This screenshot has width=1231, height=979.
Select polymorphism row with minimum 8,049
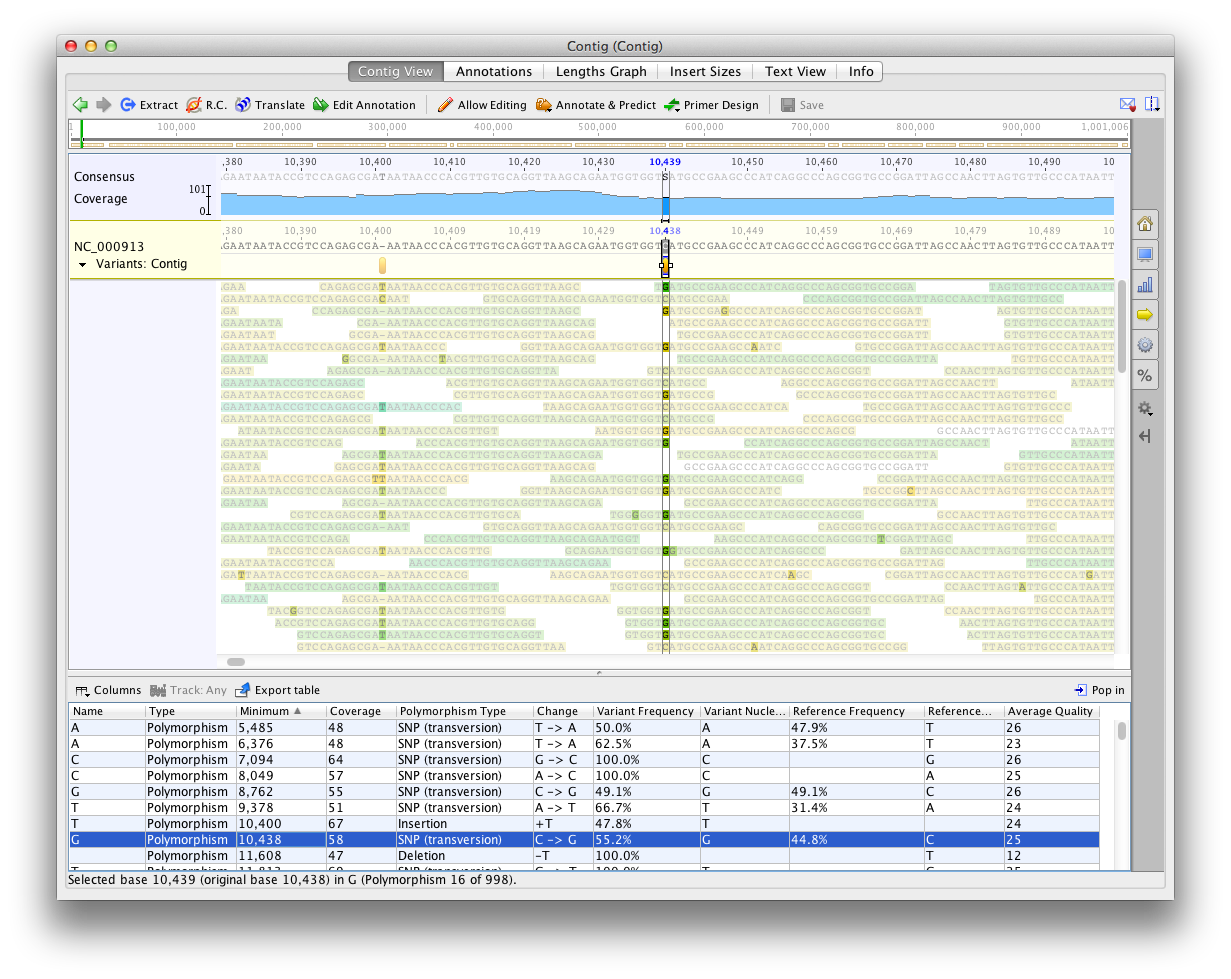(584, 775)
